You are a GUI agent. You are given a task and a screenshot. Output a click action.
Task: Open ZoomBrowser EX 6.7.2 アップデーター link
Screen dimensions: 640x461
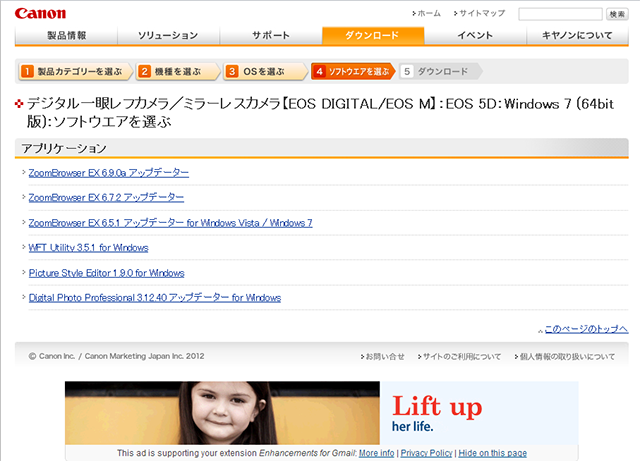coord(106,198)
